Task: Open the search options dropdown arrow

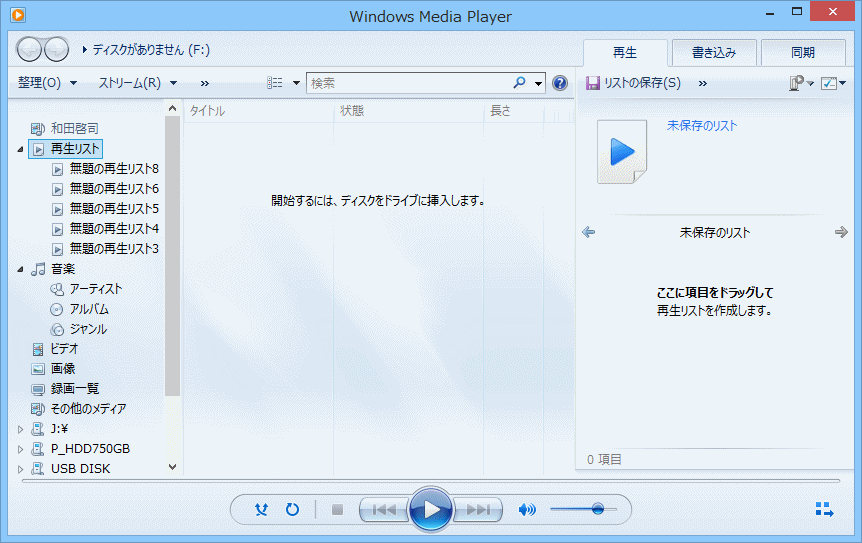Action: (538, 84)
